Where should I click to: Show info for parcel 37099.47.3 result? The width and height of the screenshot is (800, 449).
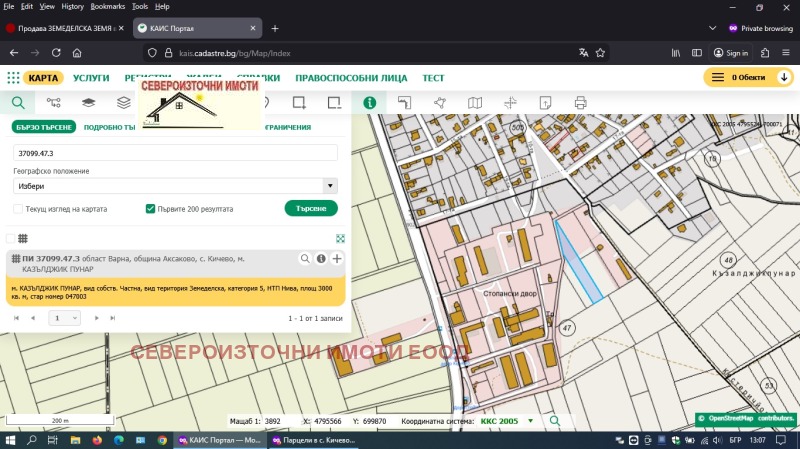[321, 259]
